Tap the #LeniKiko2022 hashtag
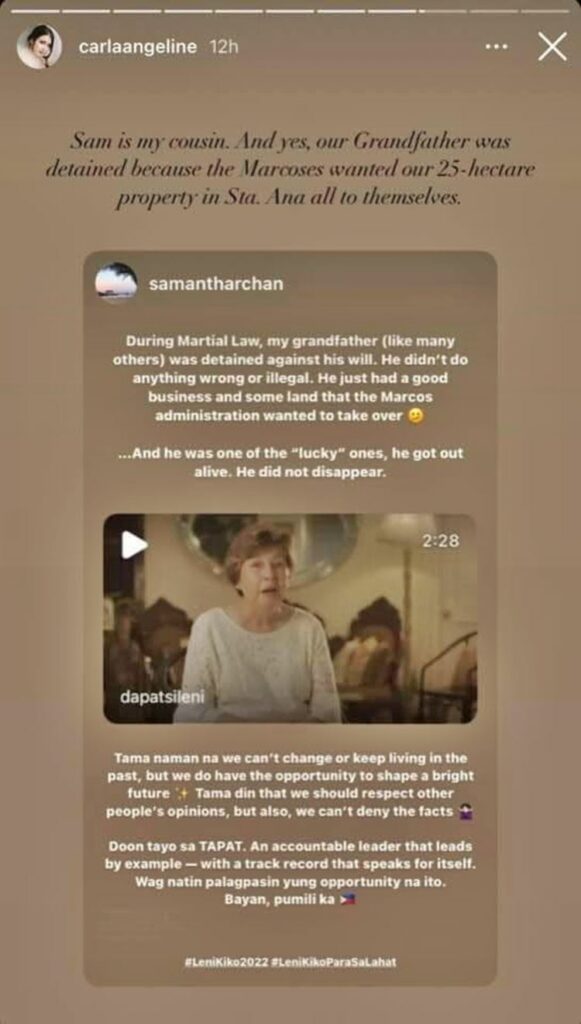This screenshot has height=1024, width=581. [227, 962]
